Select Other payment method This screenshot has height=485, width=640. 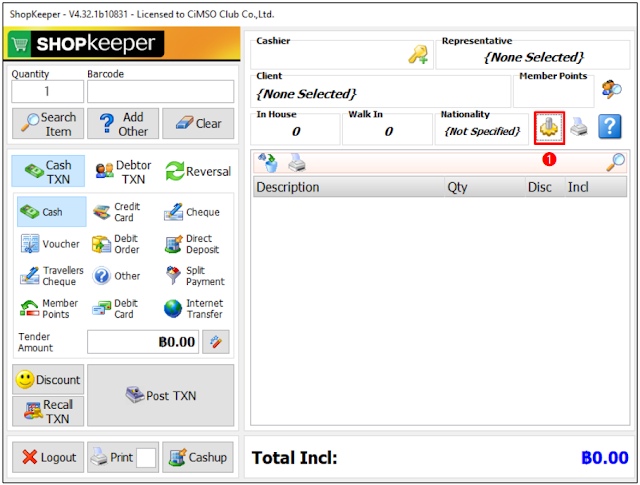click(116, 276)
